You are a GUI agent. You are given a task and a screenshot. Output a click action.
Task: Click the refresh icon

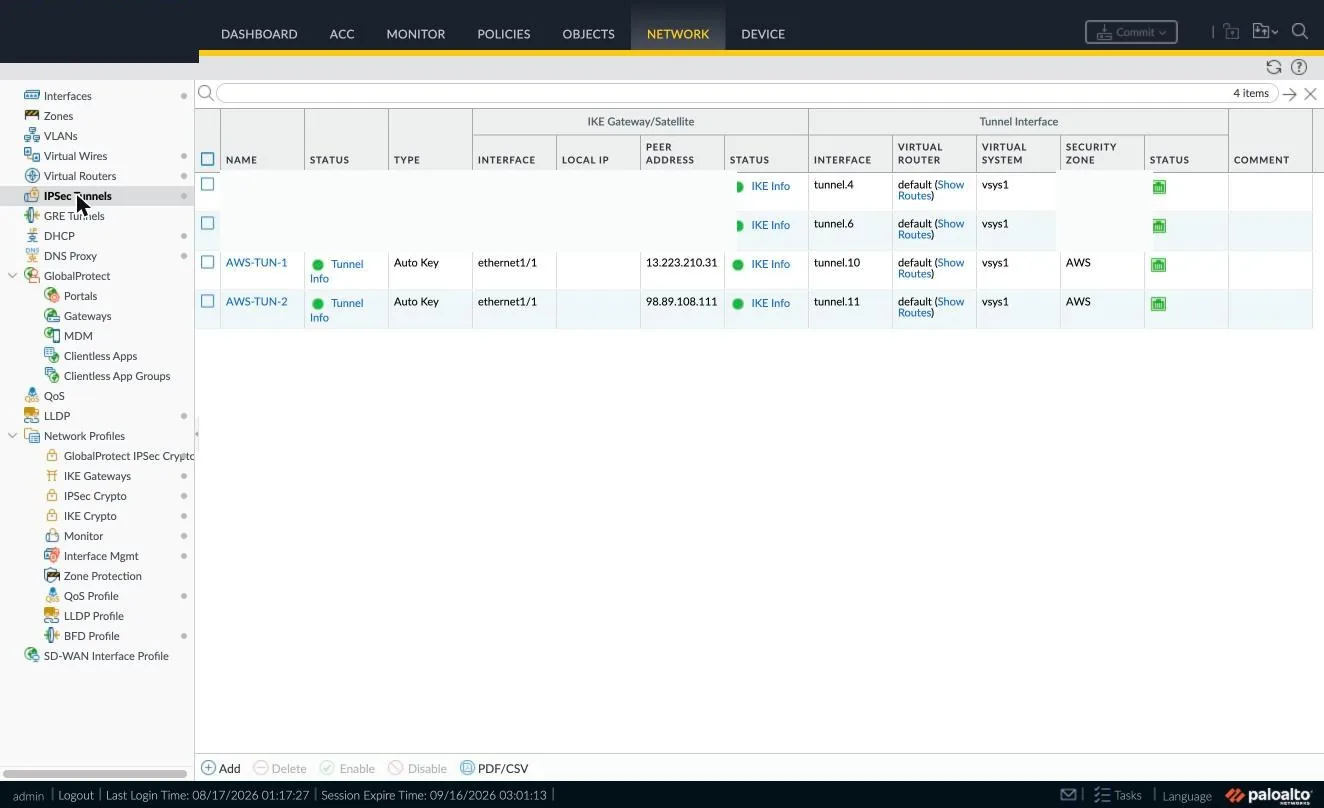[x=1274, y=67]
